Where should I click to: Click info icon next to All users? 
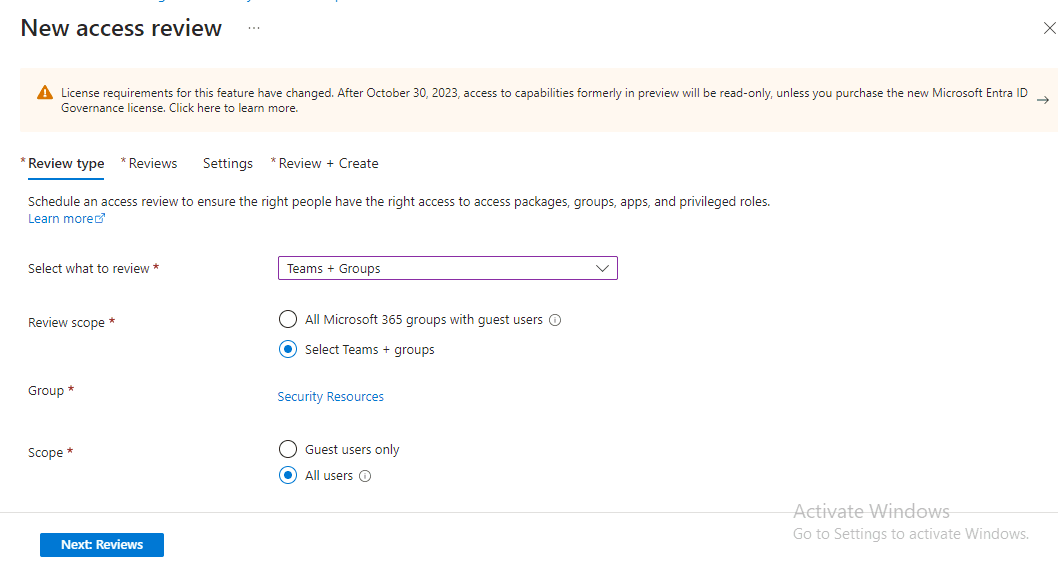pos(365,476)
